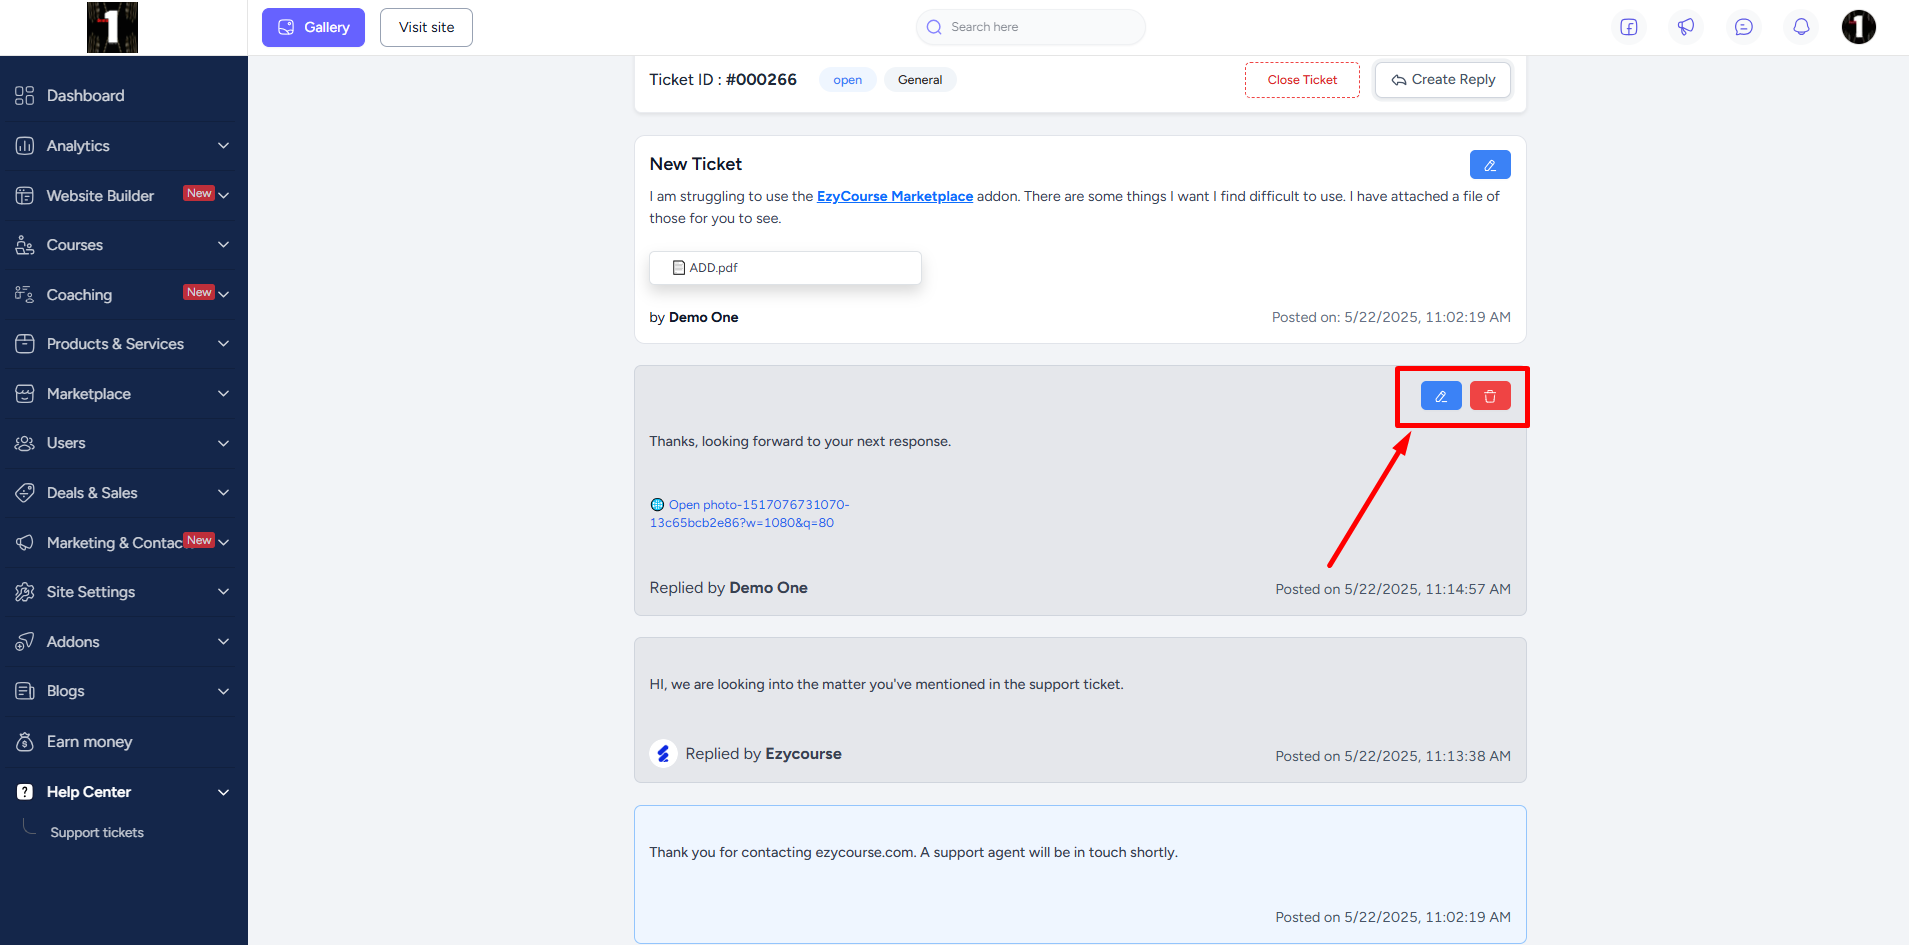
Task: Click the Coaching sidebar icon
Action: [25, 295]
